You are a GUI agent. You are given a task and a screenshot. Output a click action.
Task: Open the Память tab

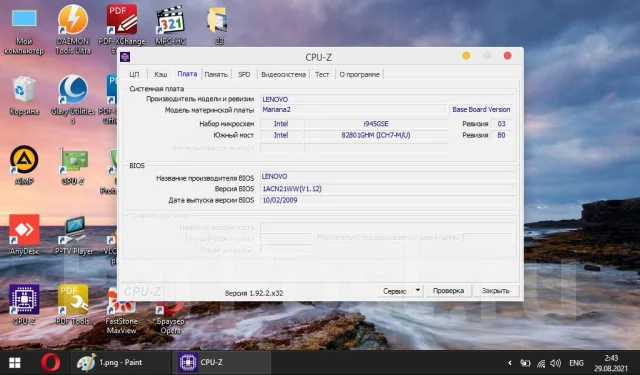(216, 74)
